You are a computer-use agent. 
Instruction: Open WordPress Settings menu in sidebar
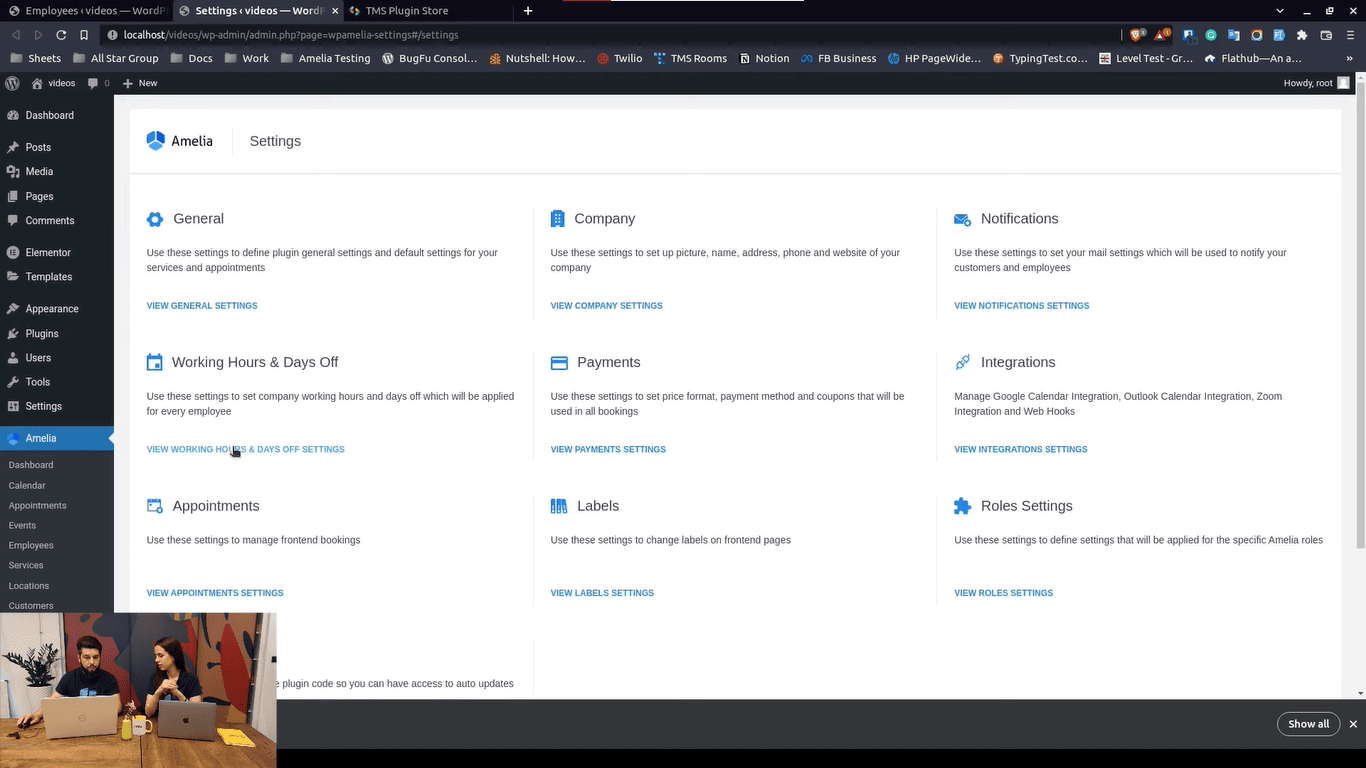[x=43, y=406]
